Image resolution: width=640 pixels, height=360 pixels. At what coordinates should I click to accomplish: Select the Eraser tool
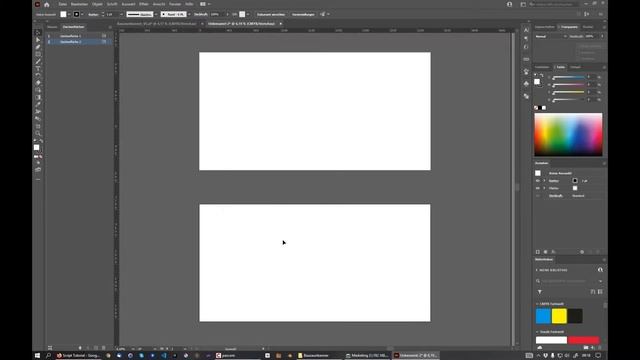tap(38, 83)
